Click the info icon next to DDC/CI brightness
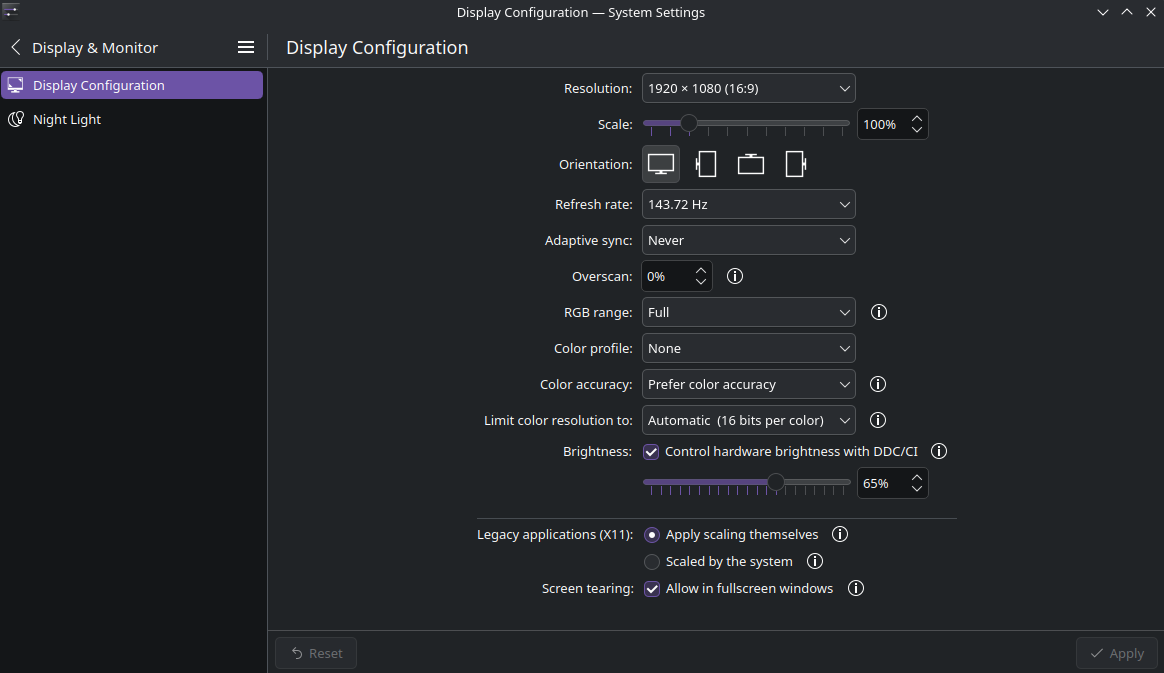 click(x=939, y=451)
